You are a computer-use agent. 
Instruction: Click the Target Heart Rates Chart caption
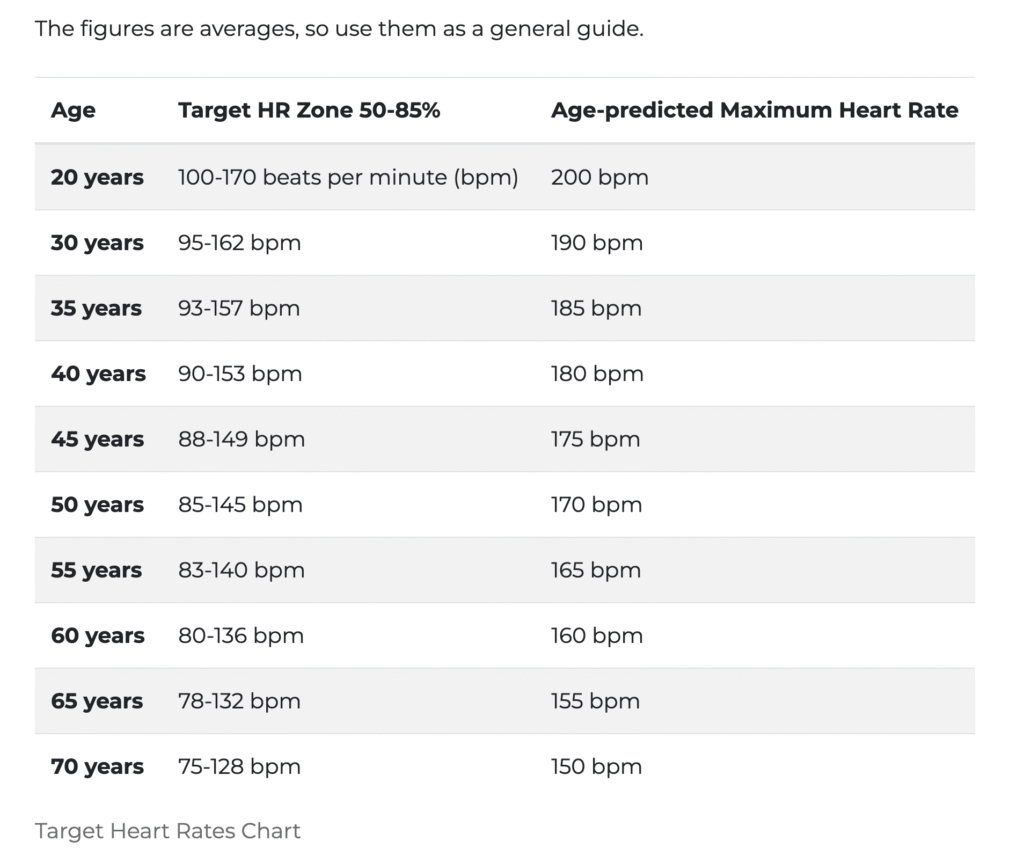167,830
